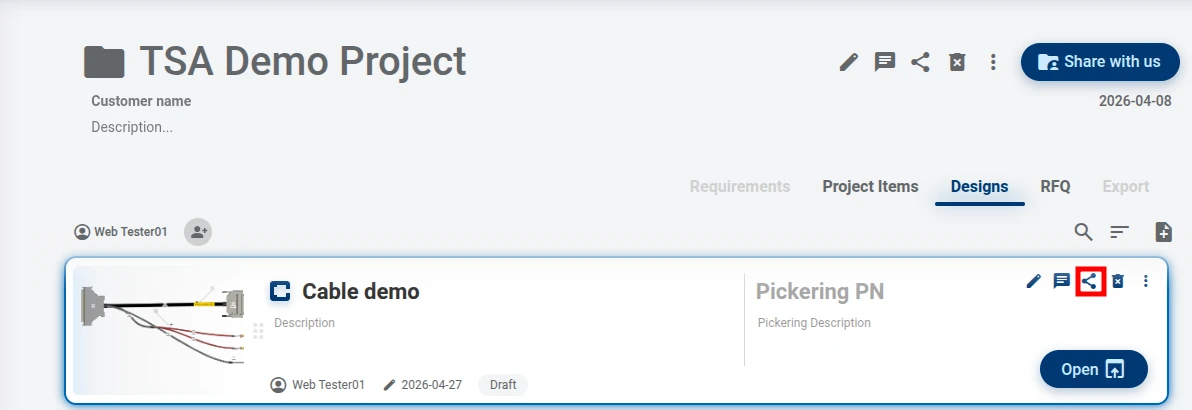
Task: Open the Cable demo design button
Action: [x=1093, y=370]
